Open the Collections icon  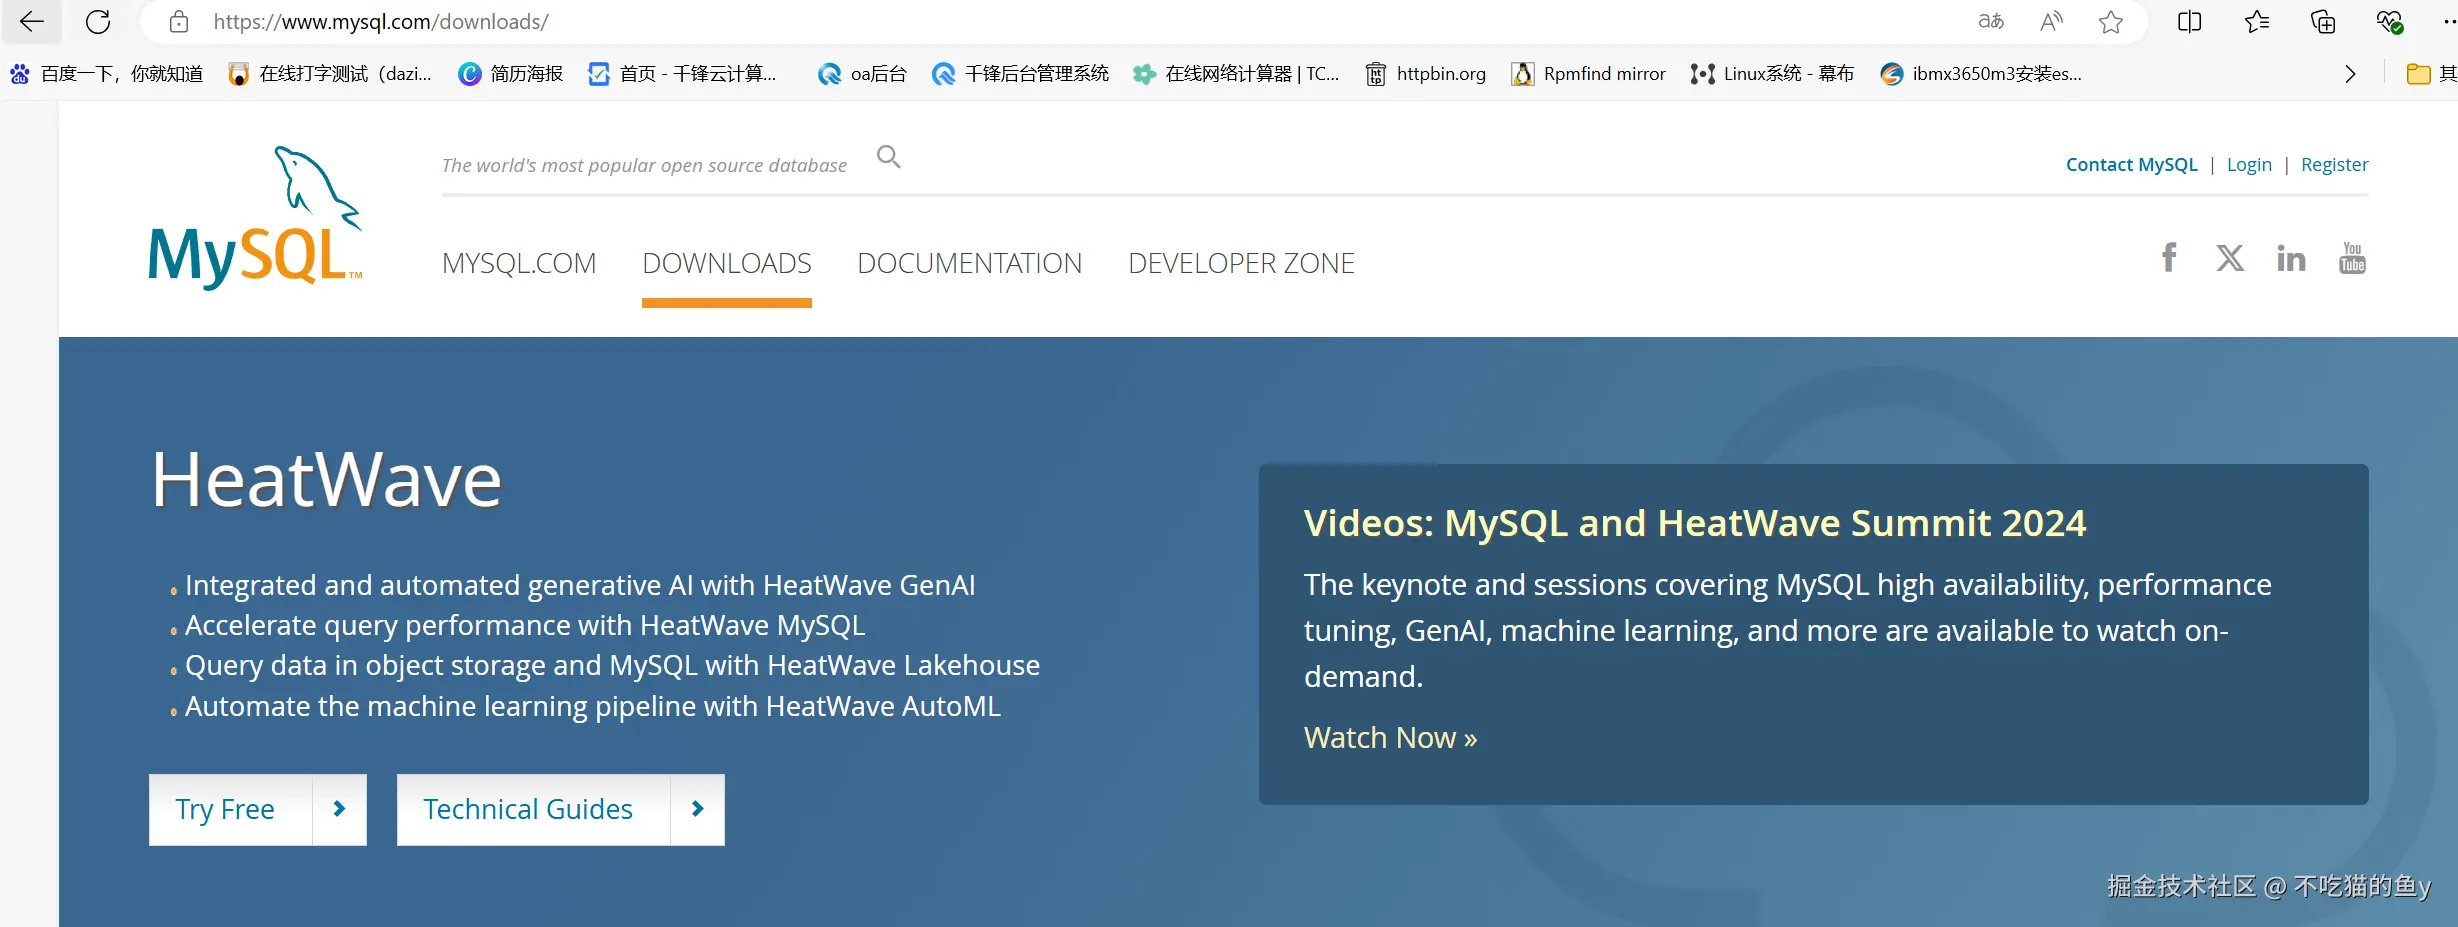coord(2323,22)
